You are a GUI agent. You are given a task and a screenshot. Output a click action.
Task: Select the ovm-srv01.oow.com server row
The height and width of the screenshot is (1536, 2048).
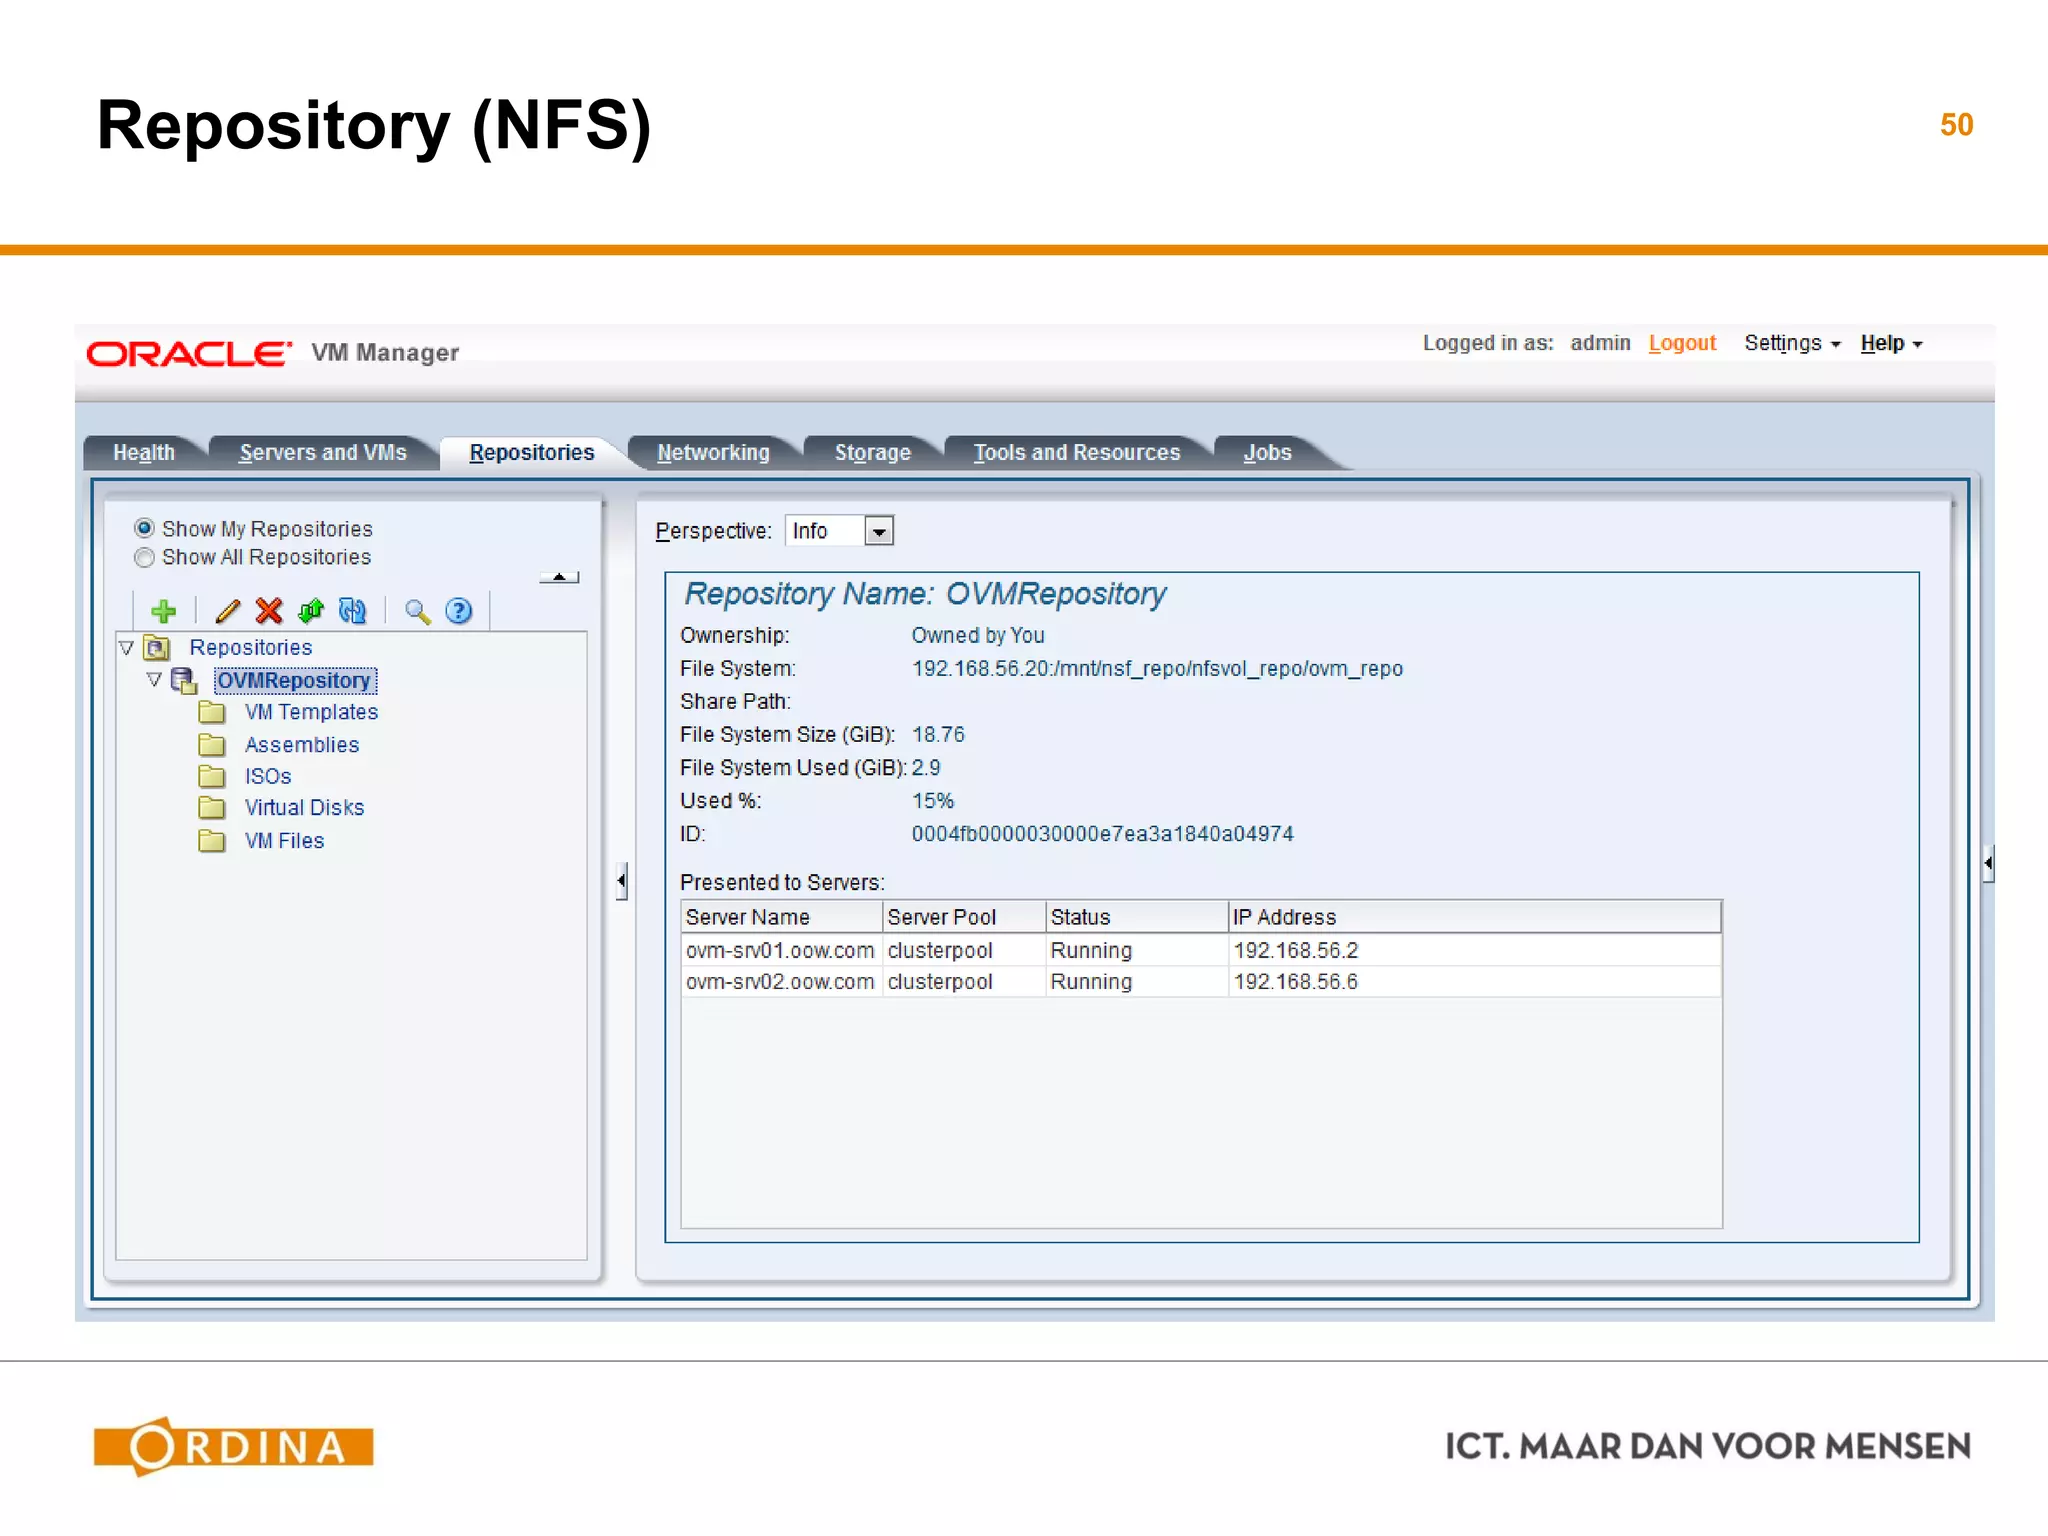[1201, 950]
